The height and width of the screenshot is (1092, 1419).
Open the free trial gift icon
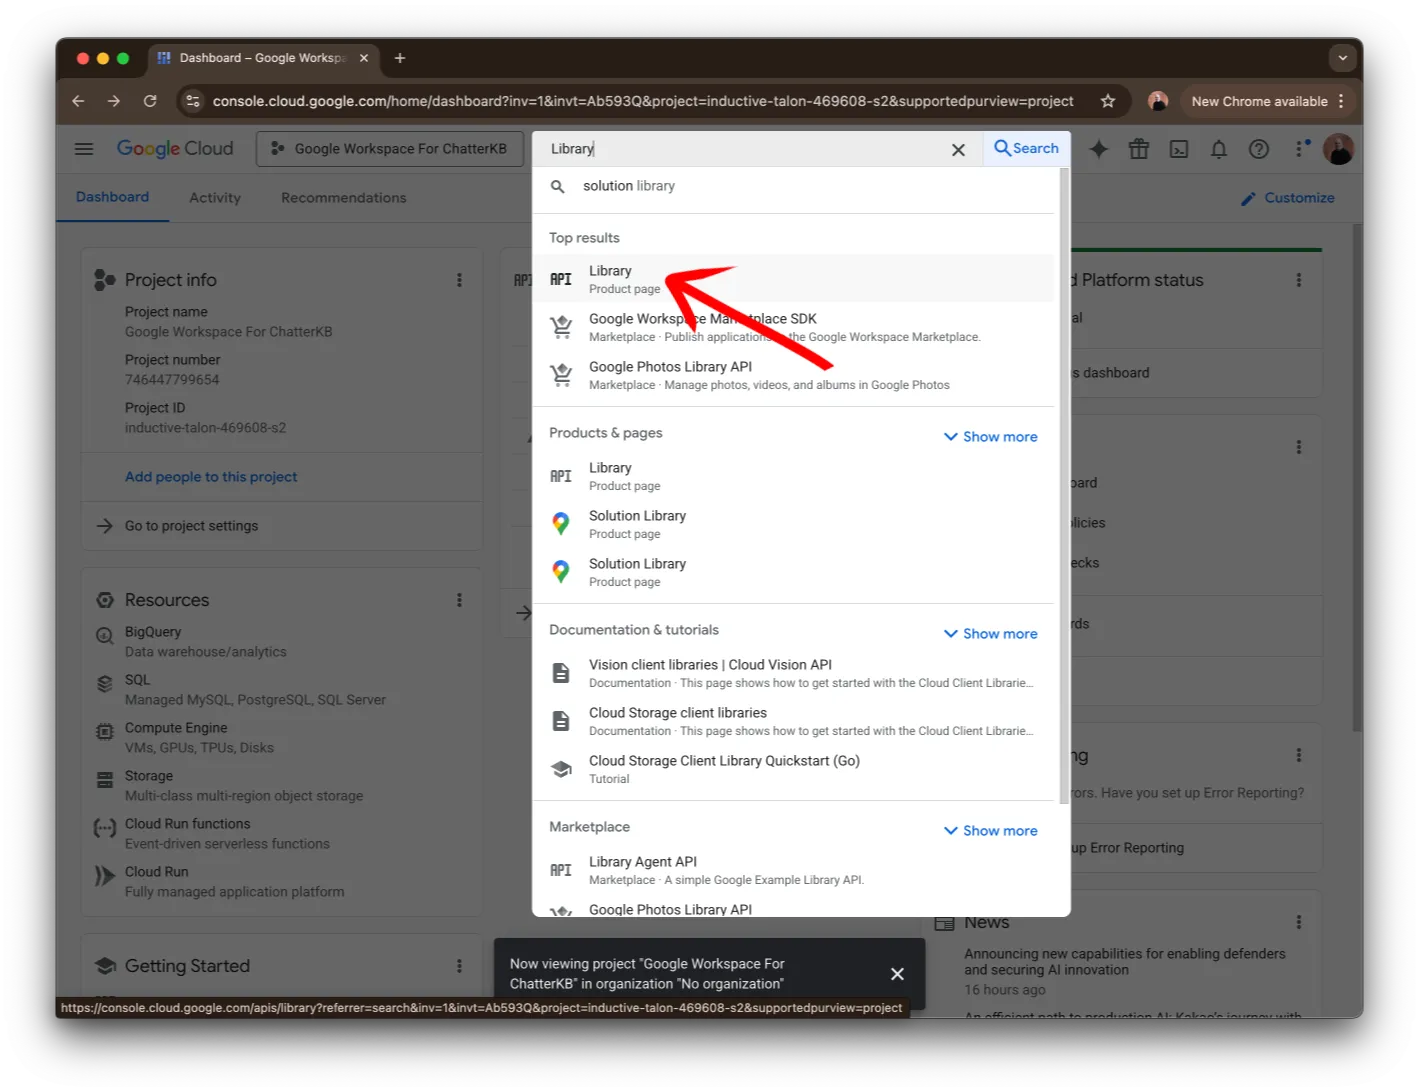[1139, 149]
